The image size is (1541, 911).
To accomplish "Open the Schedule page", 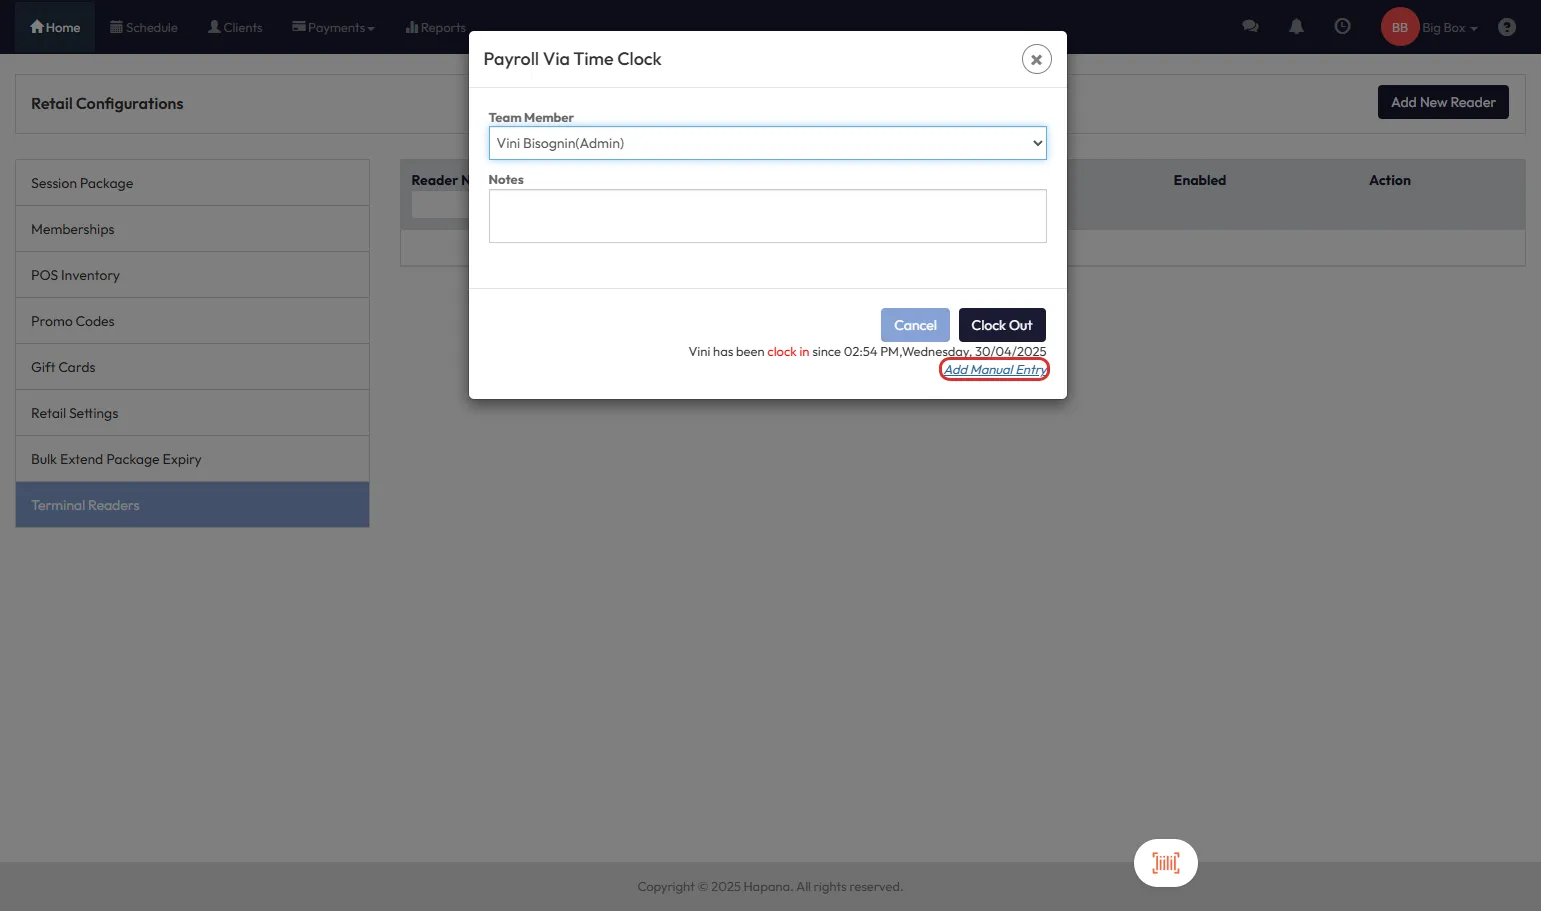I will (144, 27).
